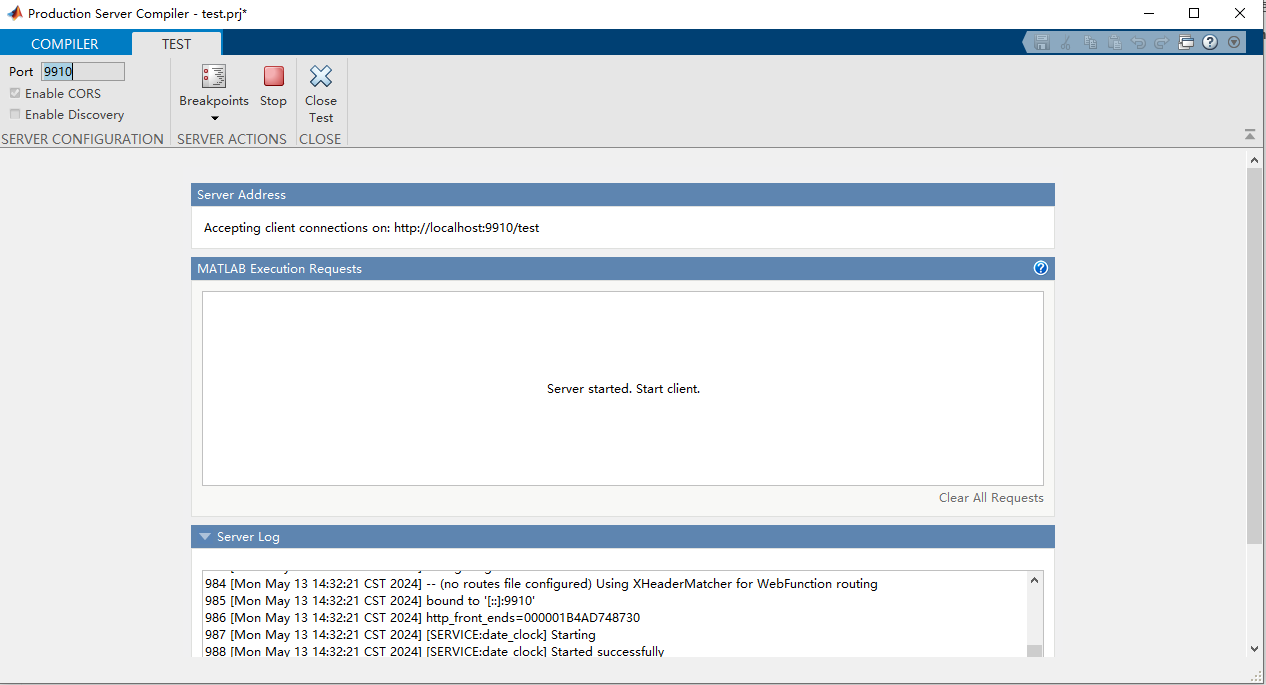Click the Paste clipboard icon
The image size is (1266, 685).
1114,43
